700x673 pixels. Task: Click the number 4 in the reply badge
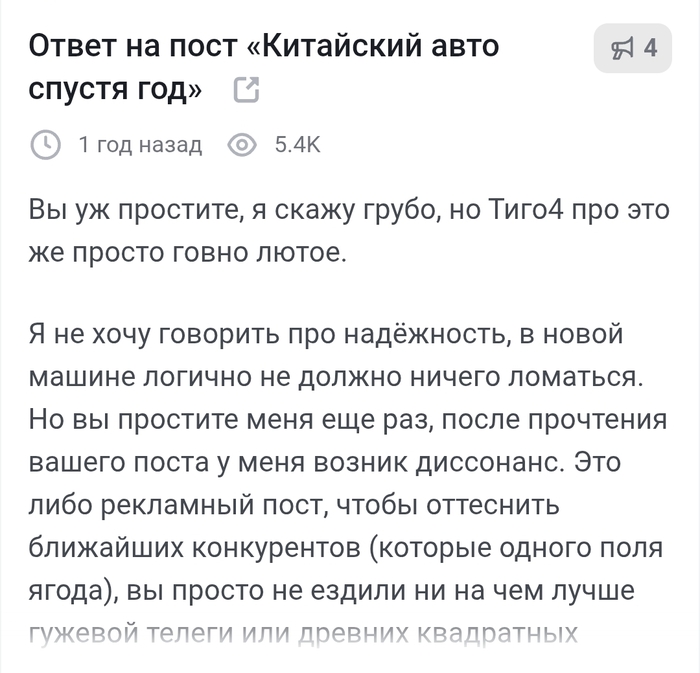coord(650,48)
